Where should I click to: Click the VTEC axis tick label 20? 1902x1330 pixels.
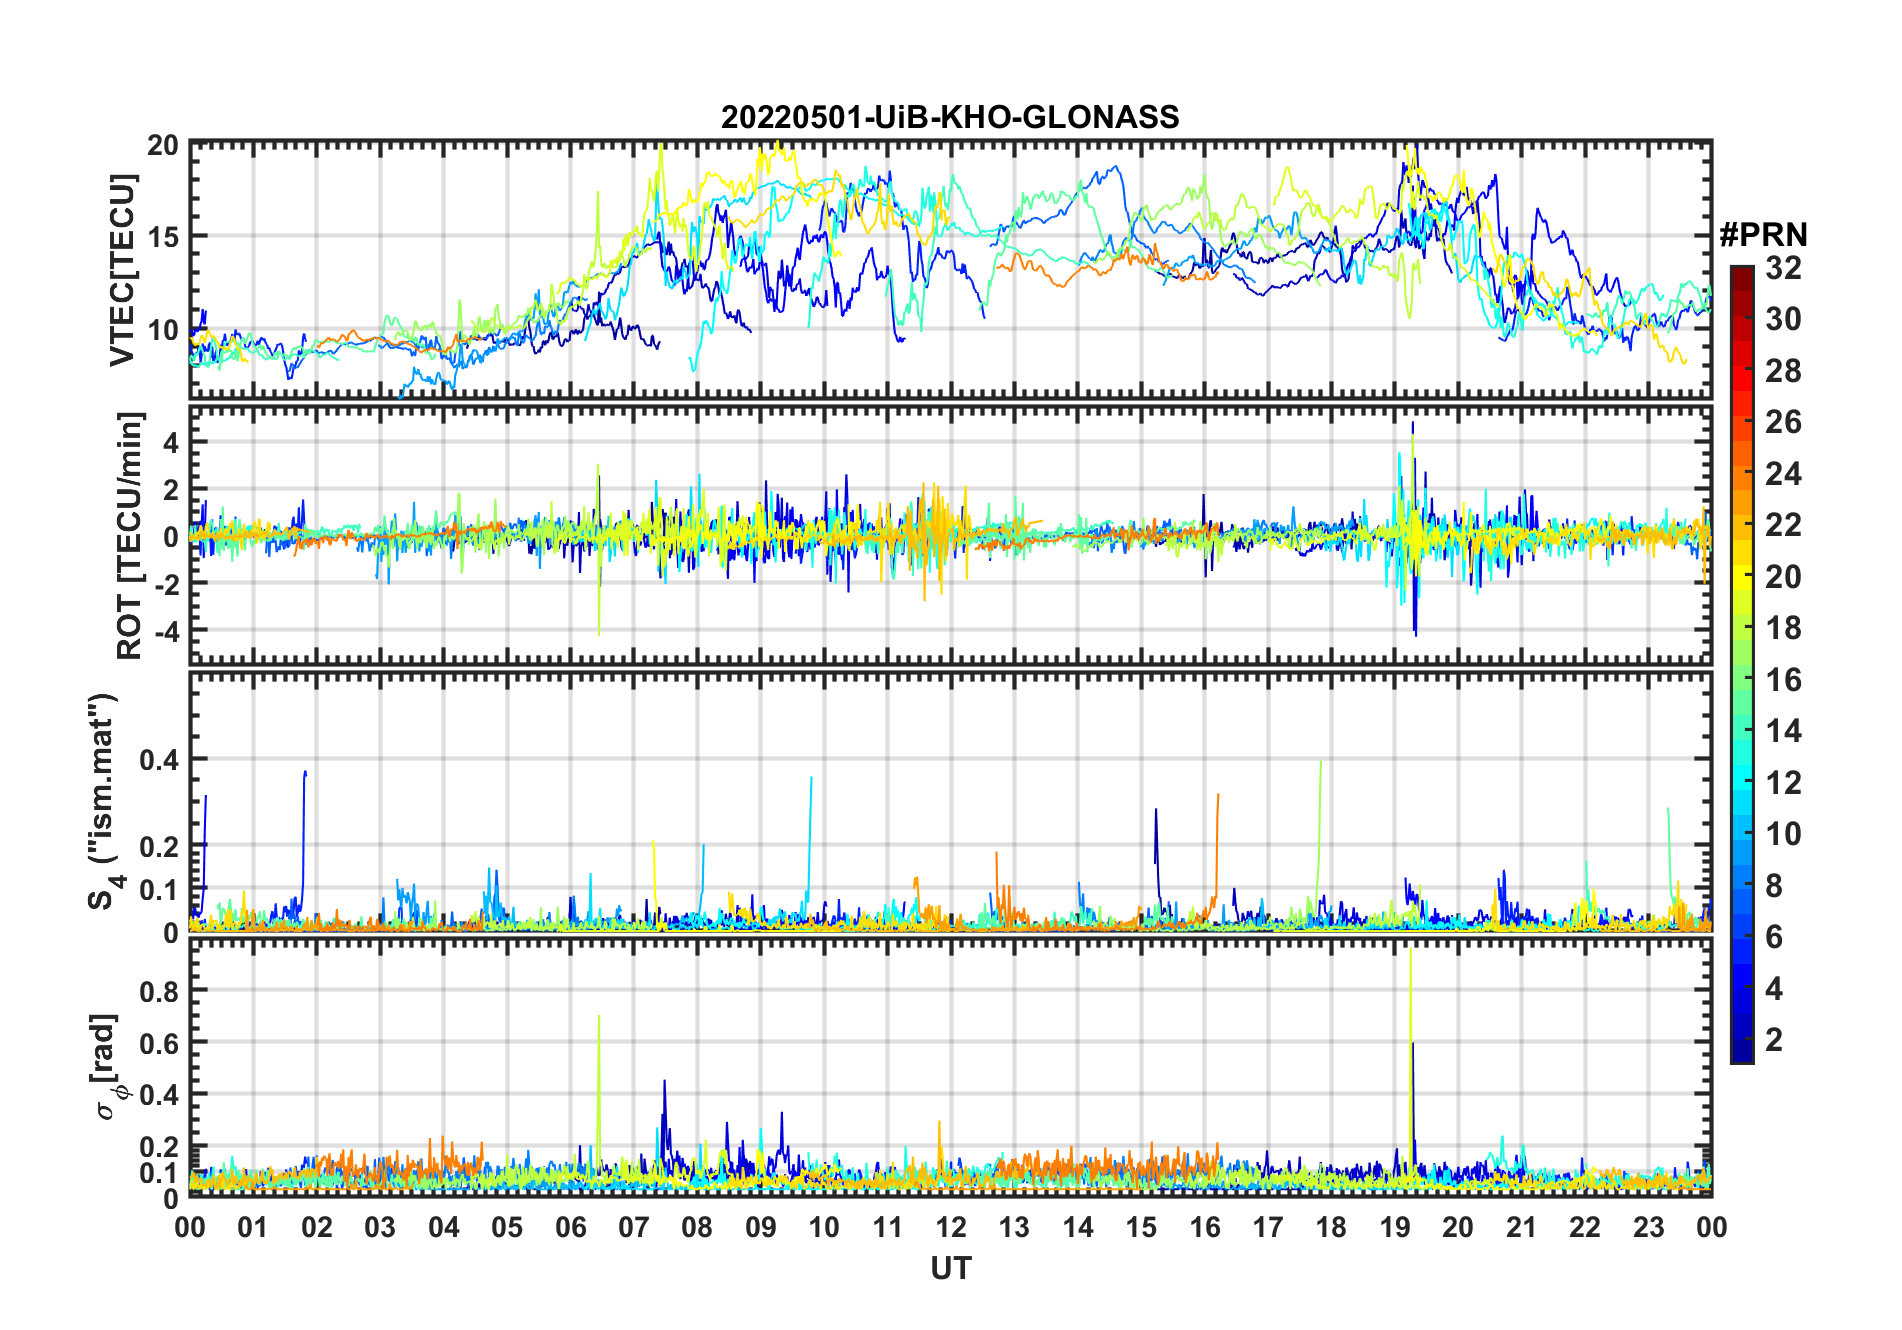163,145
